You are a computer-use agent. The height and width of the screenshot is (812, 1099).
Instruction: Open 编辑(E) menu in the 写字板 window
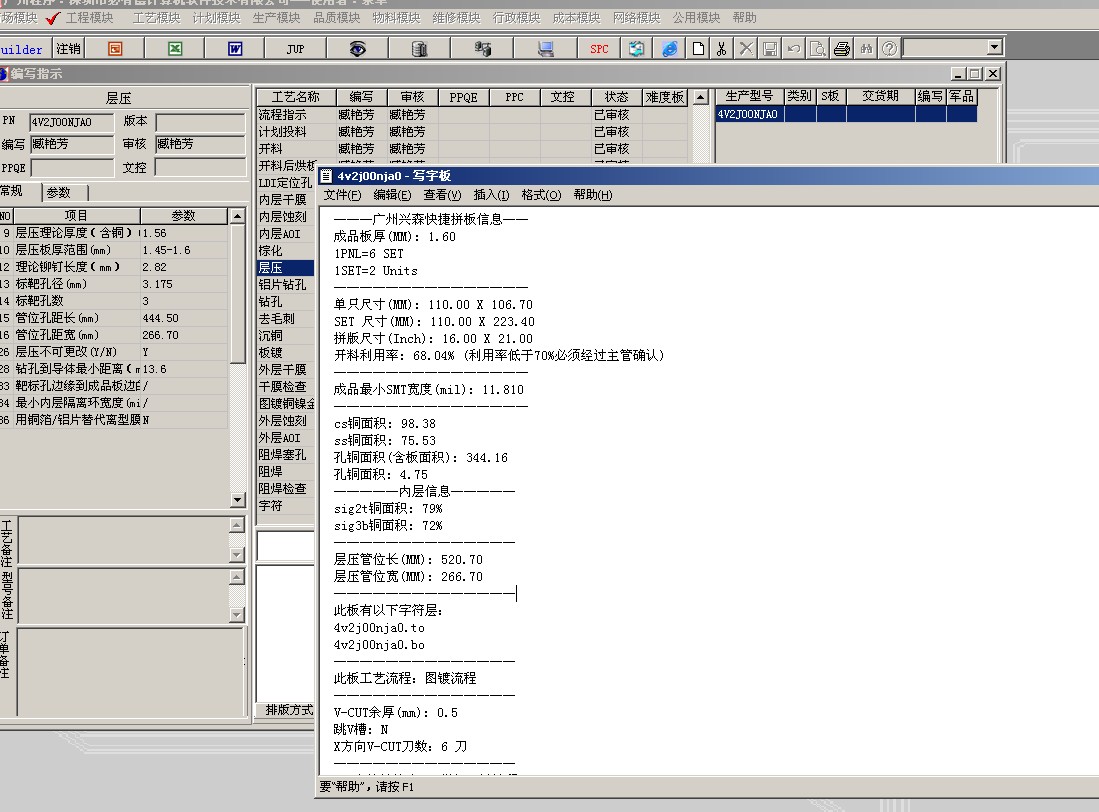[x=392, y=195]
